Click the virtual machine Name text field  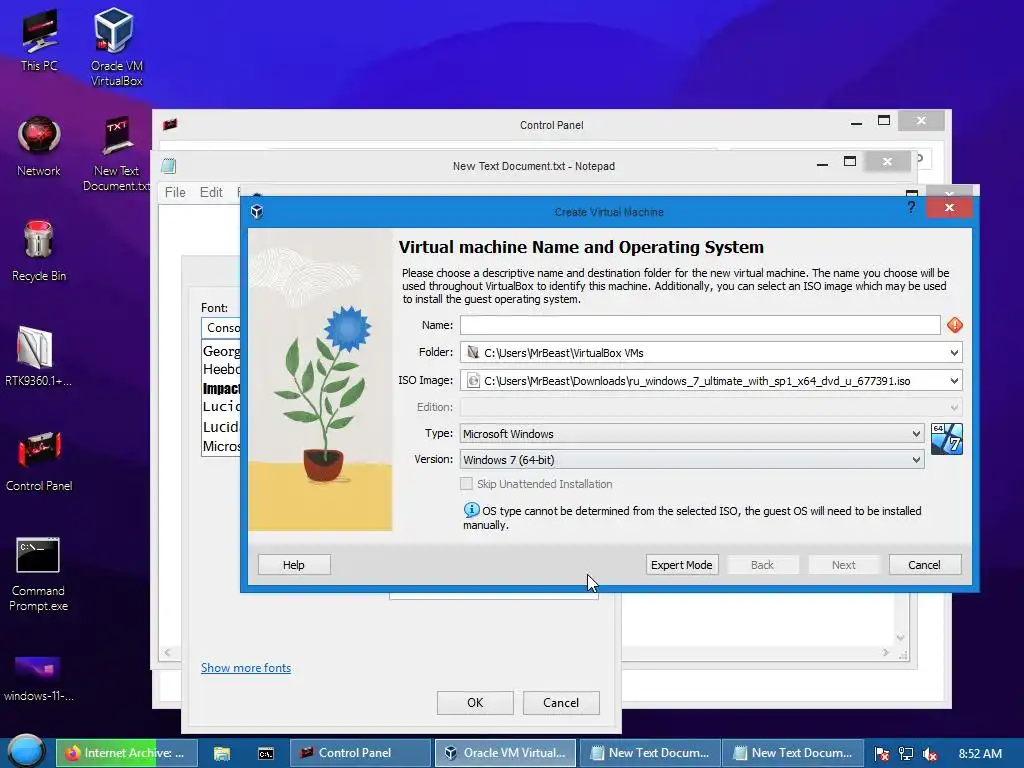click(x=700, y=325)
